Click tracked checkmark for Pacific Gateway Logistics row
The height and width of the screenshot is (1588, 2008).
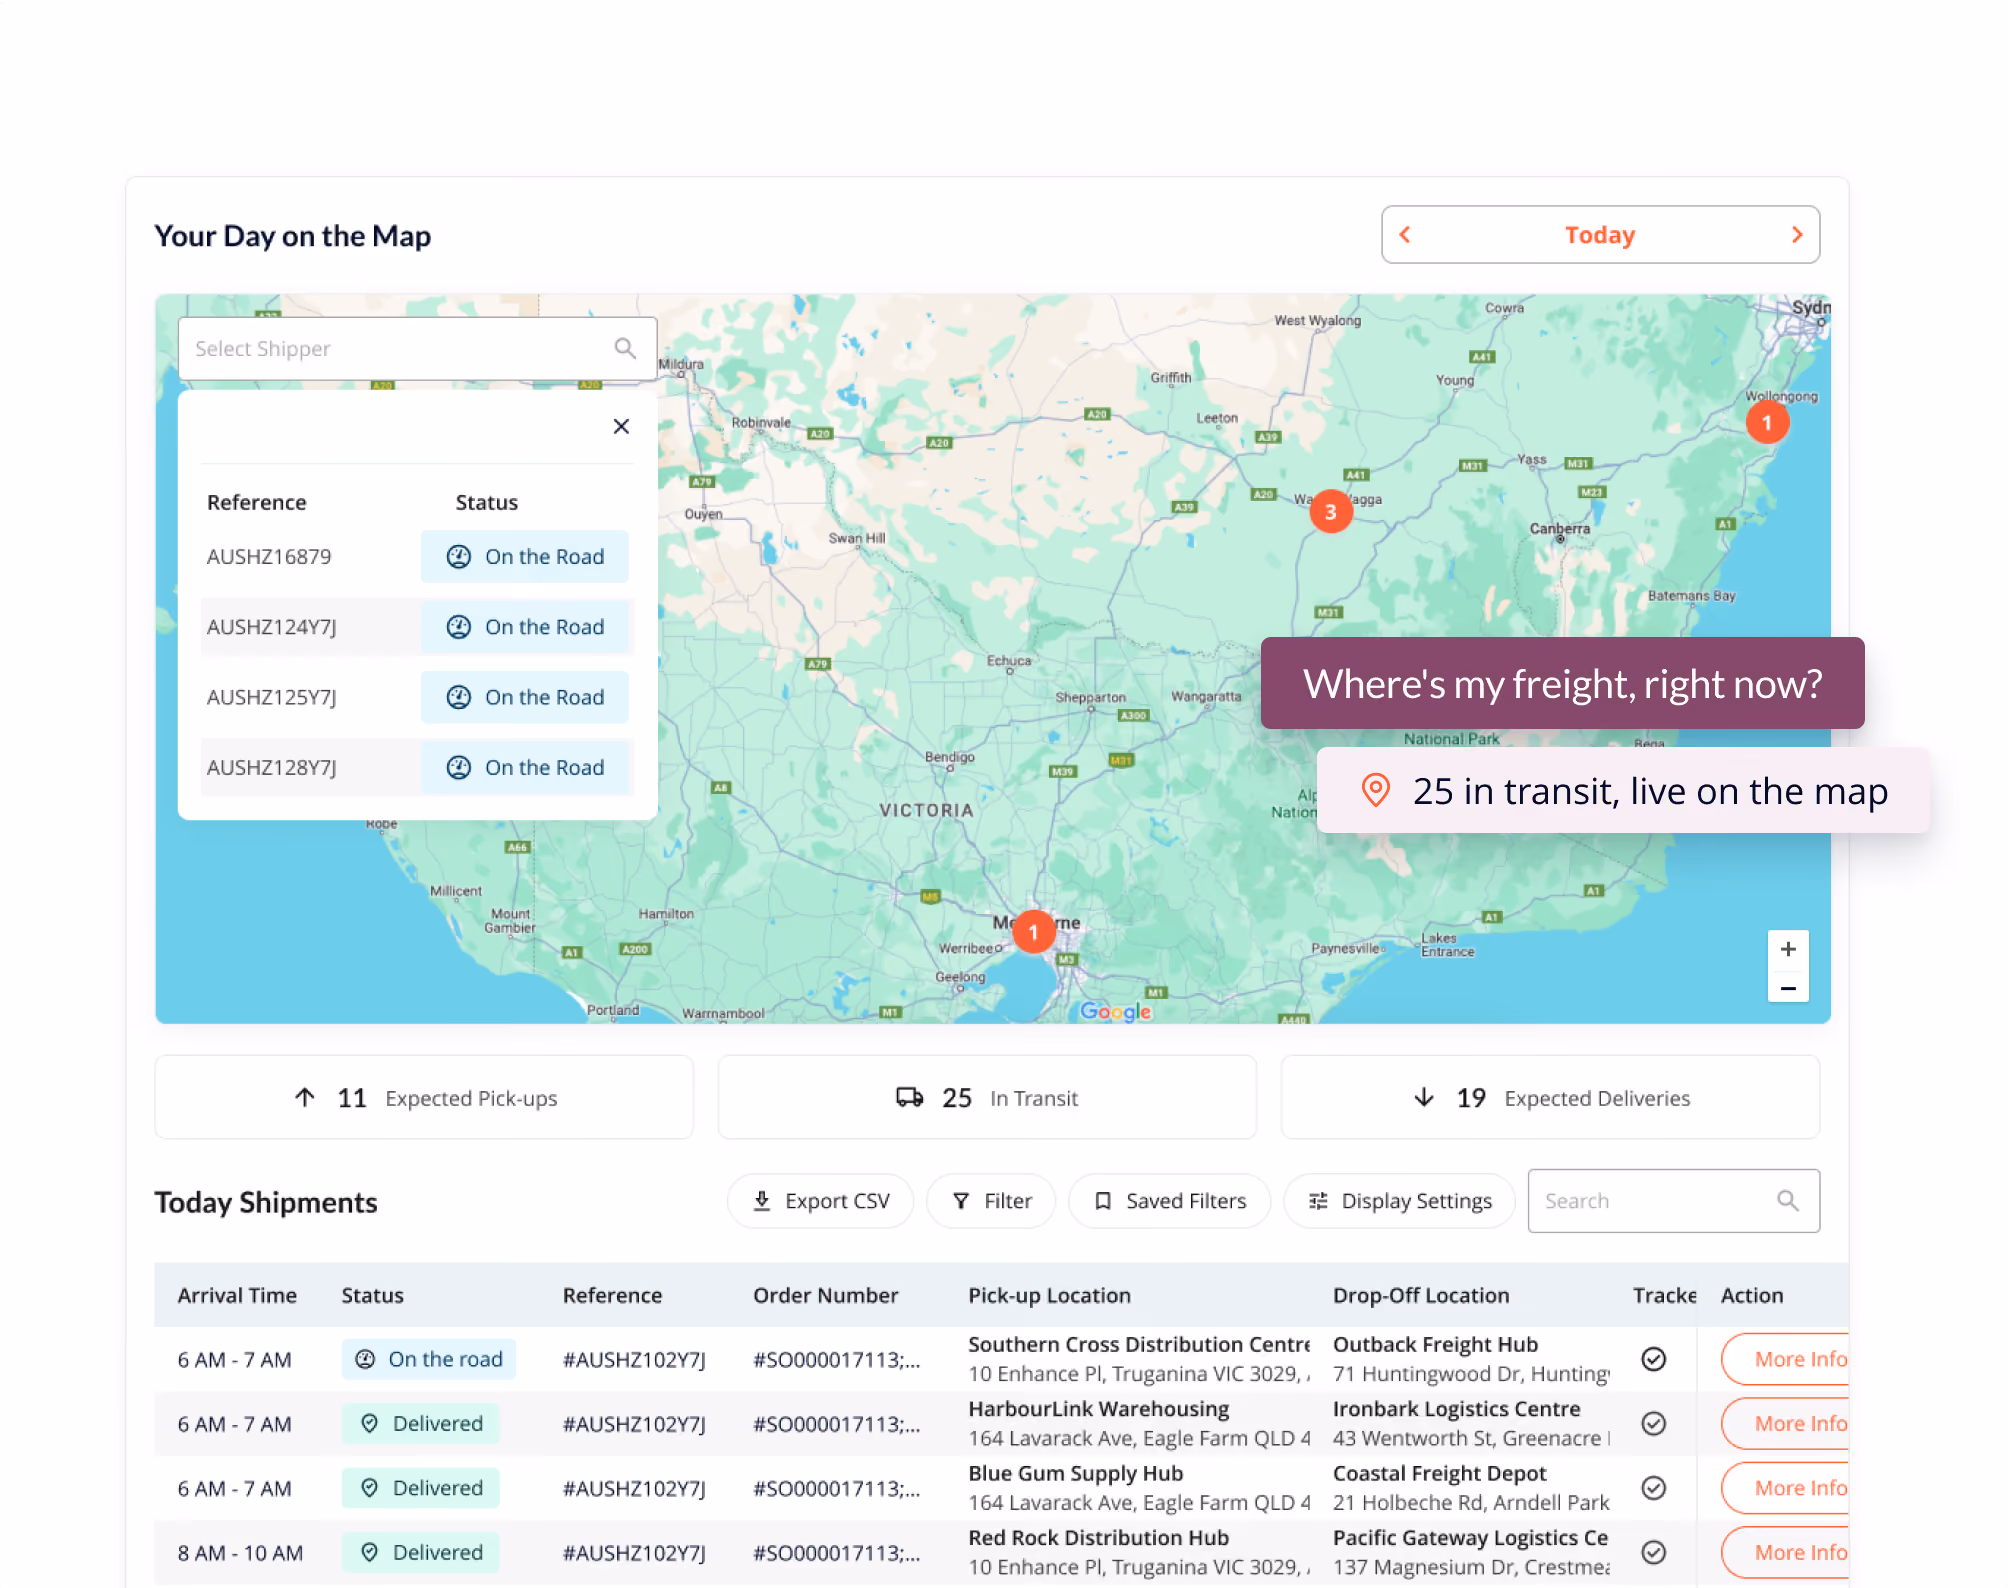(1654, 1552)
